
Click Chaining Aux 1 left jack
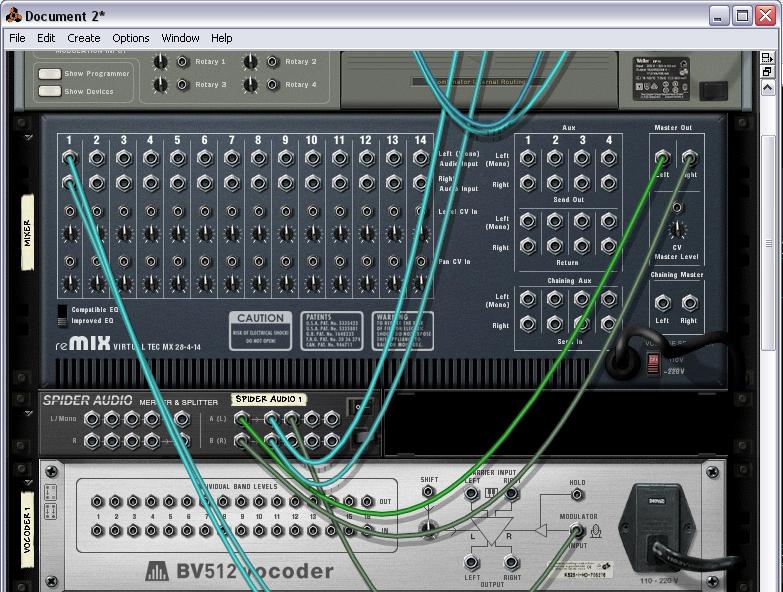click(x=528, y=299)
